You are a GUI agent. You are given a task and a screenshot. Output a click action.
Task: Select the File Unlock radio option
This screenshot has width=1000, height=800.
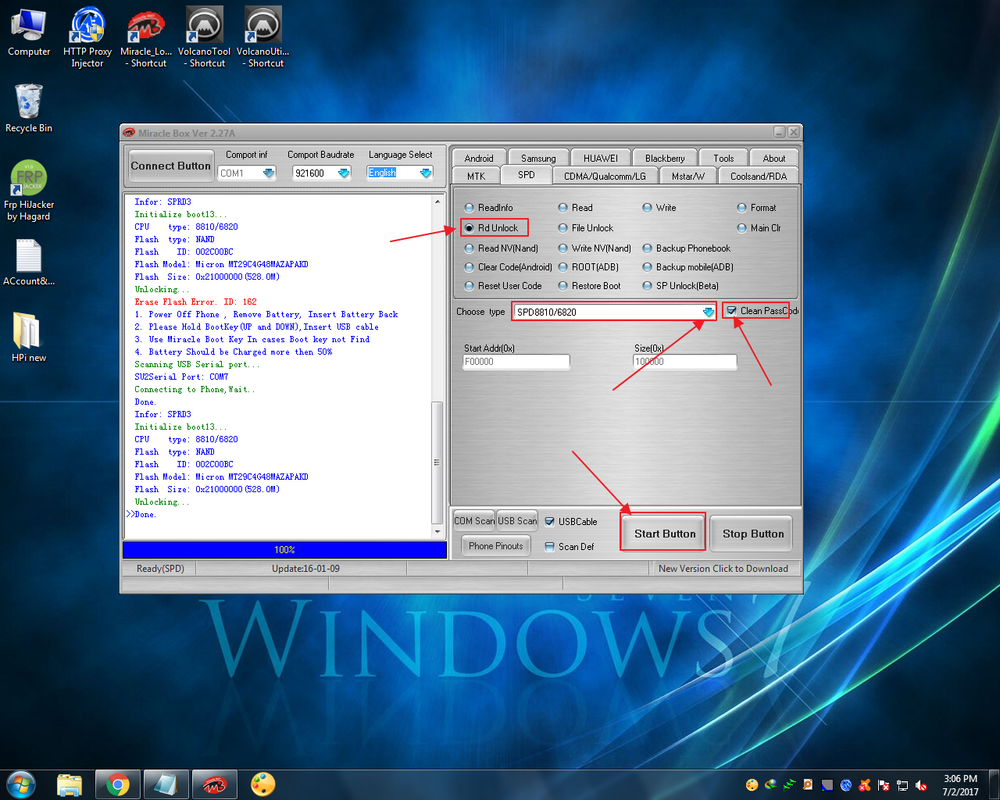tap(585, 228)
